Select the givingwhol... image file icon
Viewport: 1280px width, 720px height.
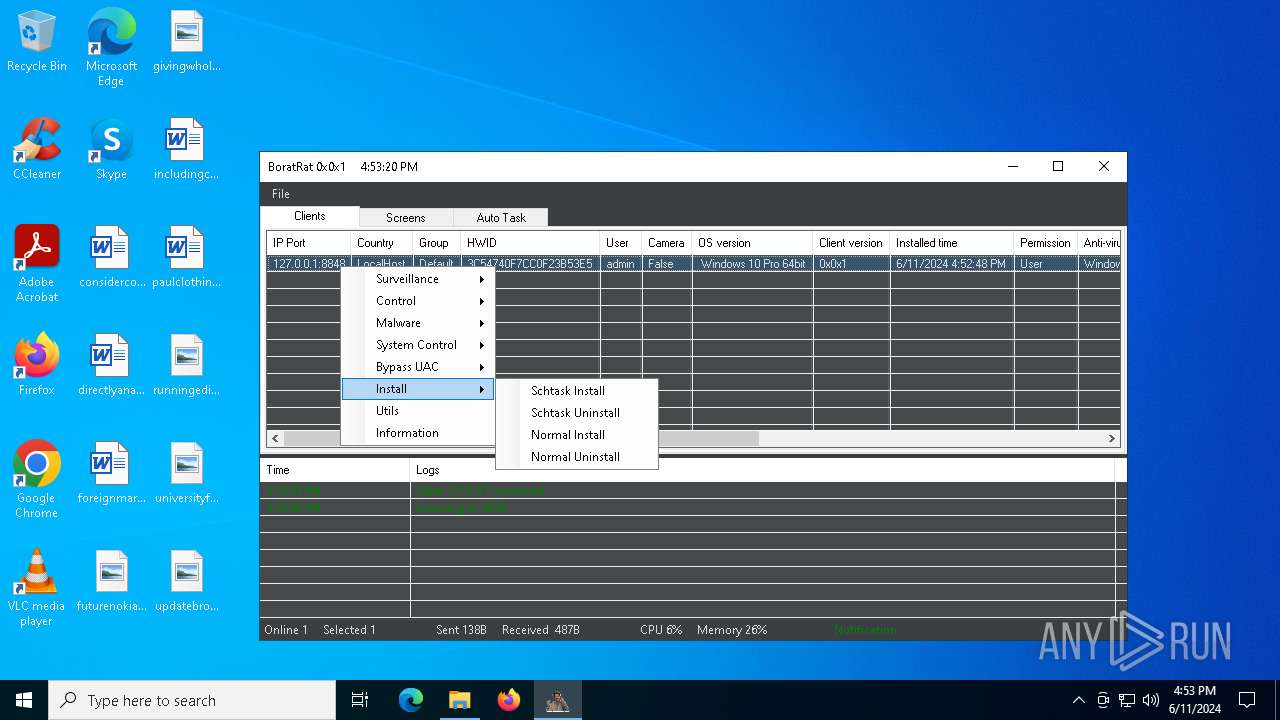pos(186,41)
